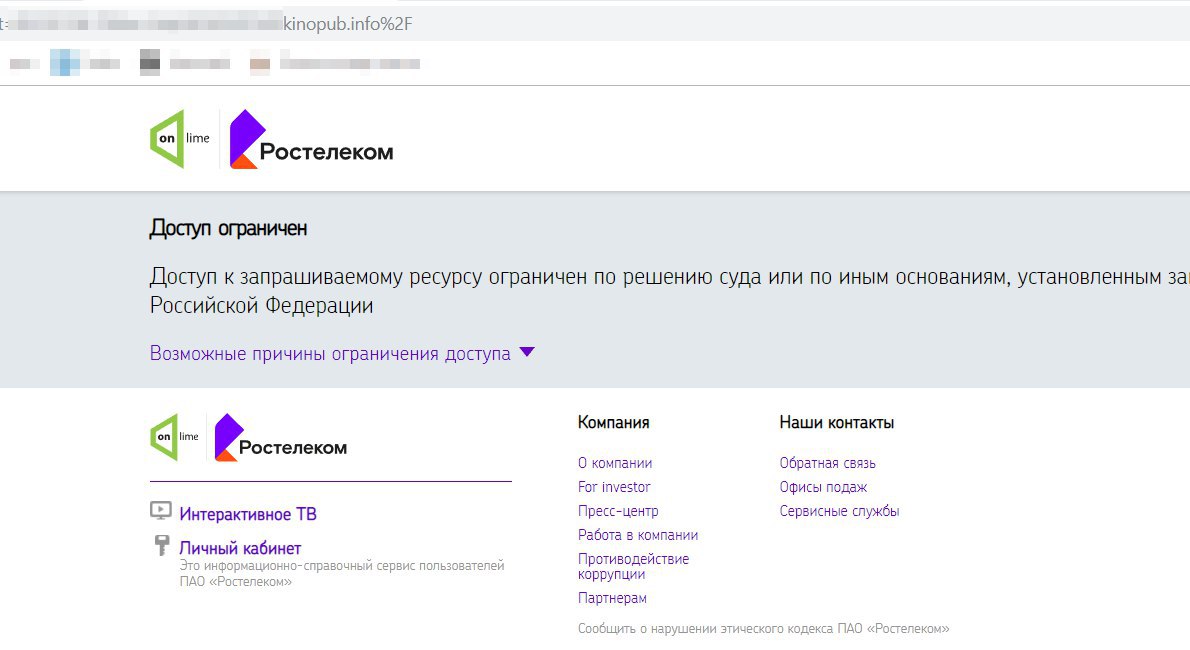Click the footer OnLime logo
Screen dimensions: 1190x650
click(x=175, y=437)
